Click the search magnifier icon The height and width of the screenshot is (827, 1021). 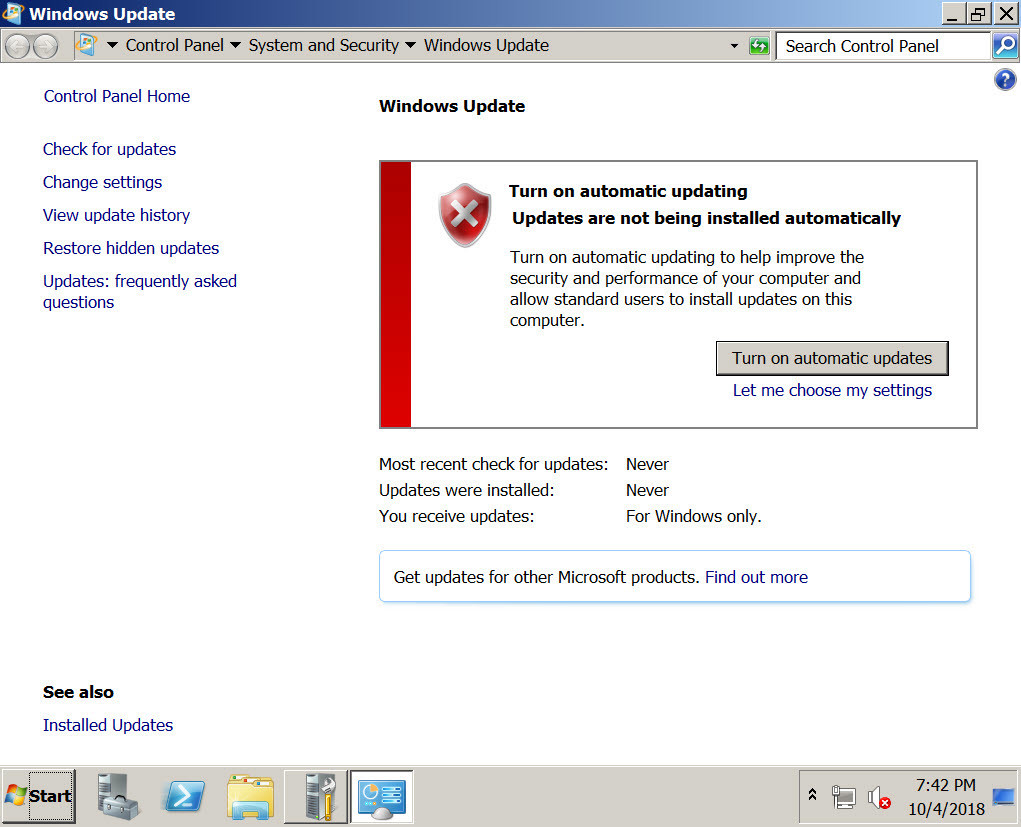coord(1005,46)
